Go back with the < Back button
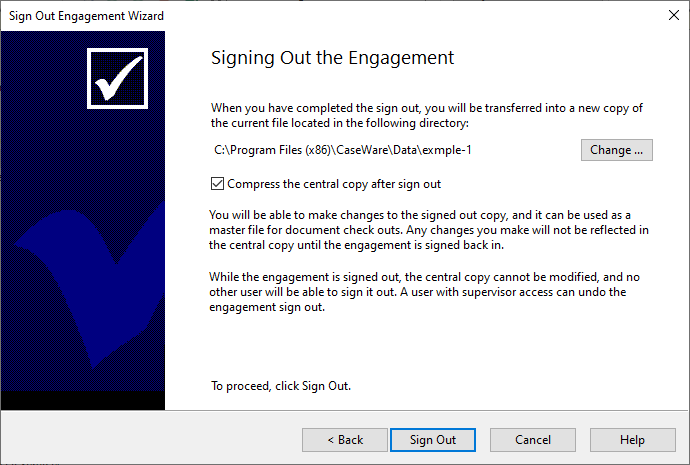This screenshot has width=690, height=465. (x=345, y=439)
